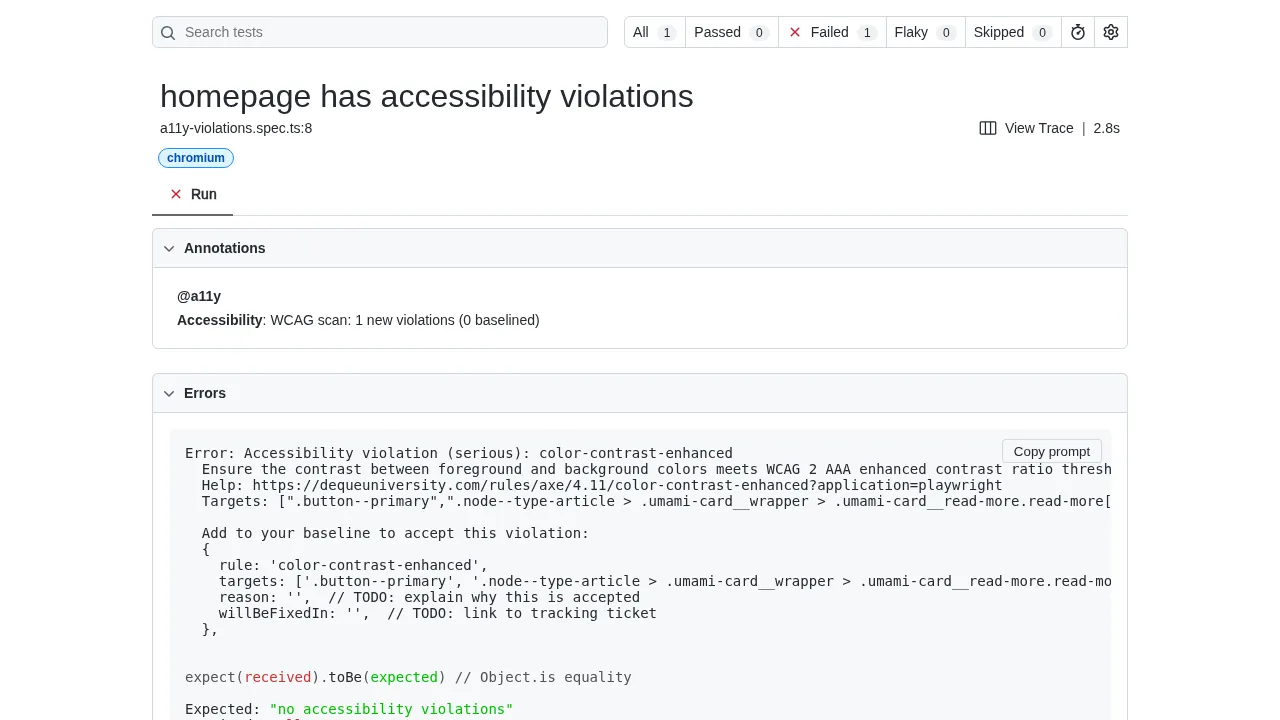
Task: Click the chevron icon on the Annotations header
Action: coord(169,248)
